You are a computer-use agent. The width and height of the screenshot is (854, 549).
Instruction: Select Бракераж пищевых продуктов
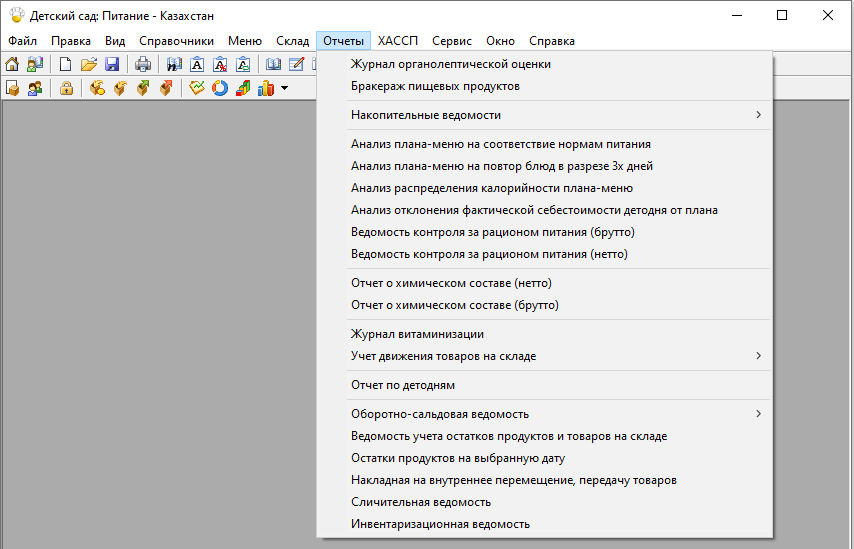pyautogui.click(x=545, y=86)
